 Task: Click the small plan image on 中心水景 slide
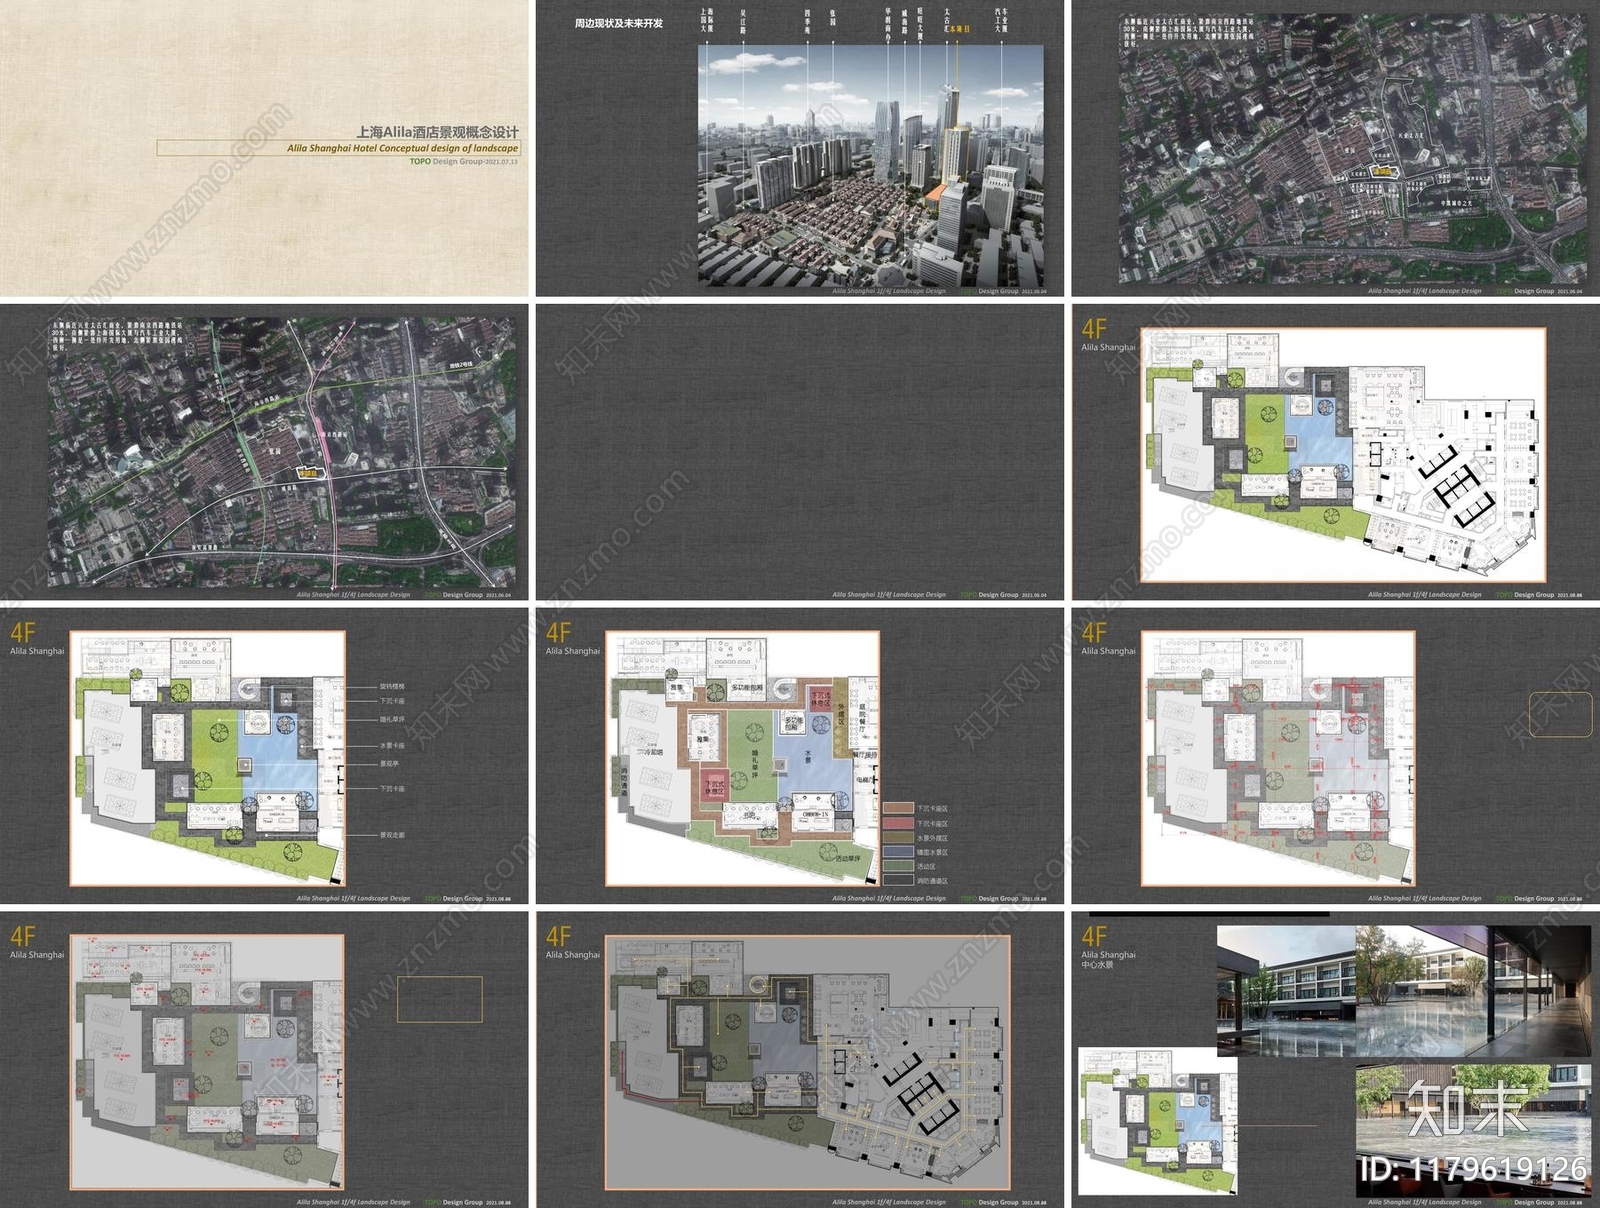[x=1158, y=1120]
